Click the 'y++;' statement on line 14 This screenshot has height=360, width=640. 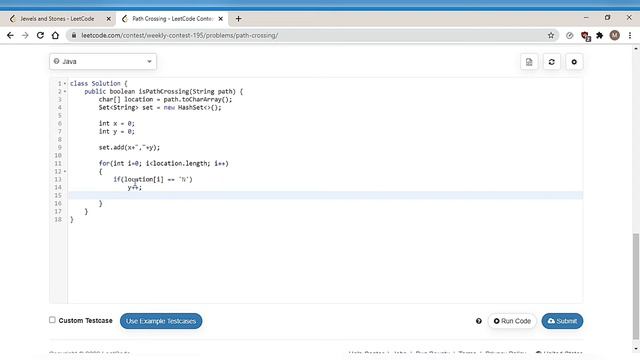click(x=135, y=187)
